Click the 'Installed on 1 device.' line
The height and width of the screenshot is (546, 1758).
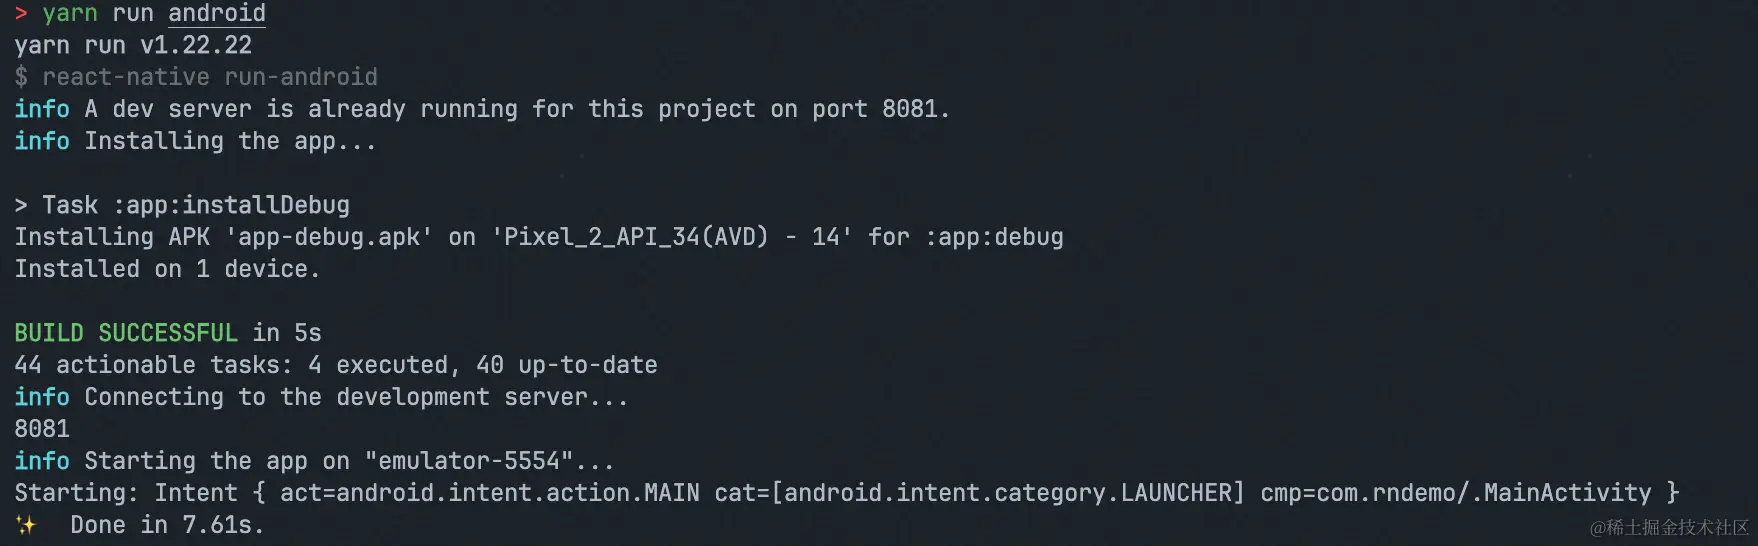pyautogui.click(x=167, y=269)
